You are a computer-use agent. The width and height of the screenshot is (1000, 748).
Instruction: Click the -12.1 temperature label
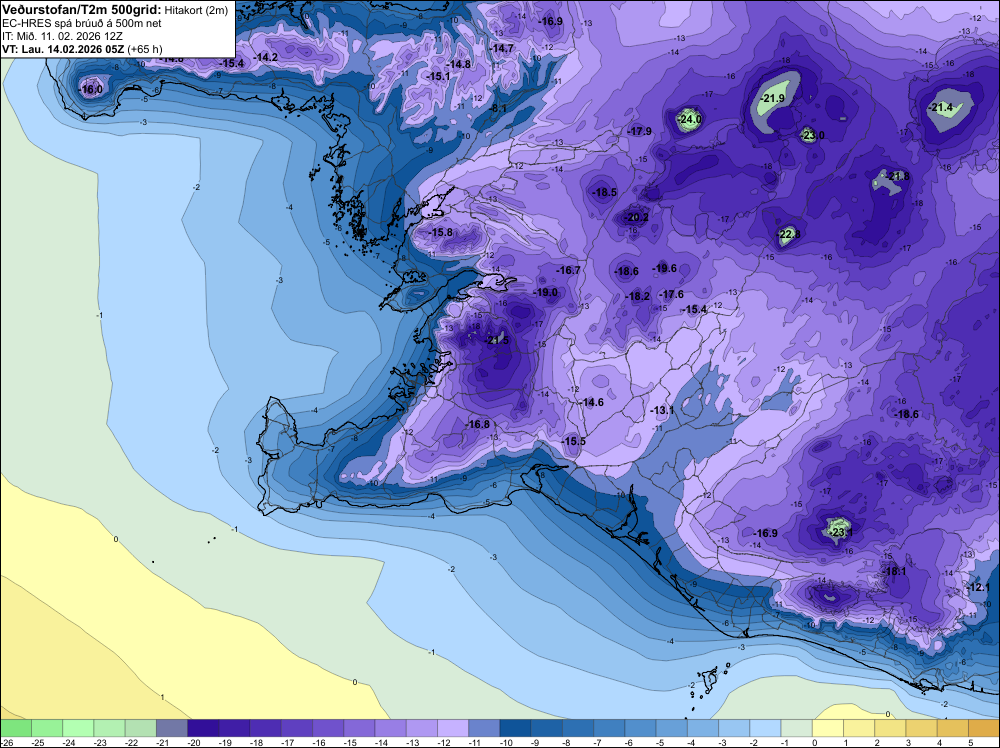[978, 587]
